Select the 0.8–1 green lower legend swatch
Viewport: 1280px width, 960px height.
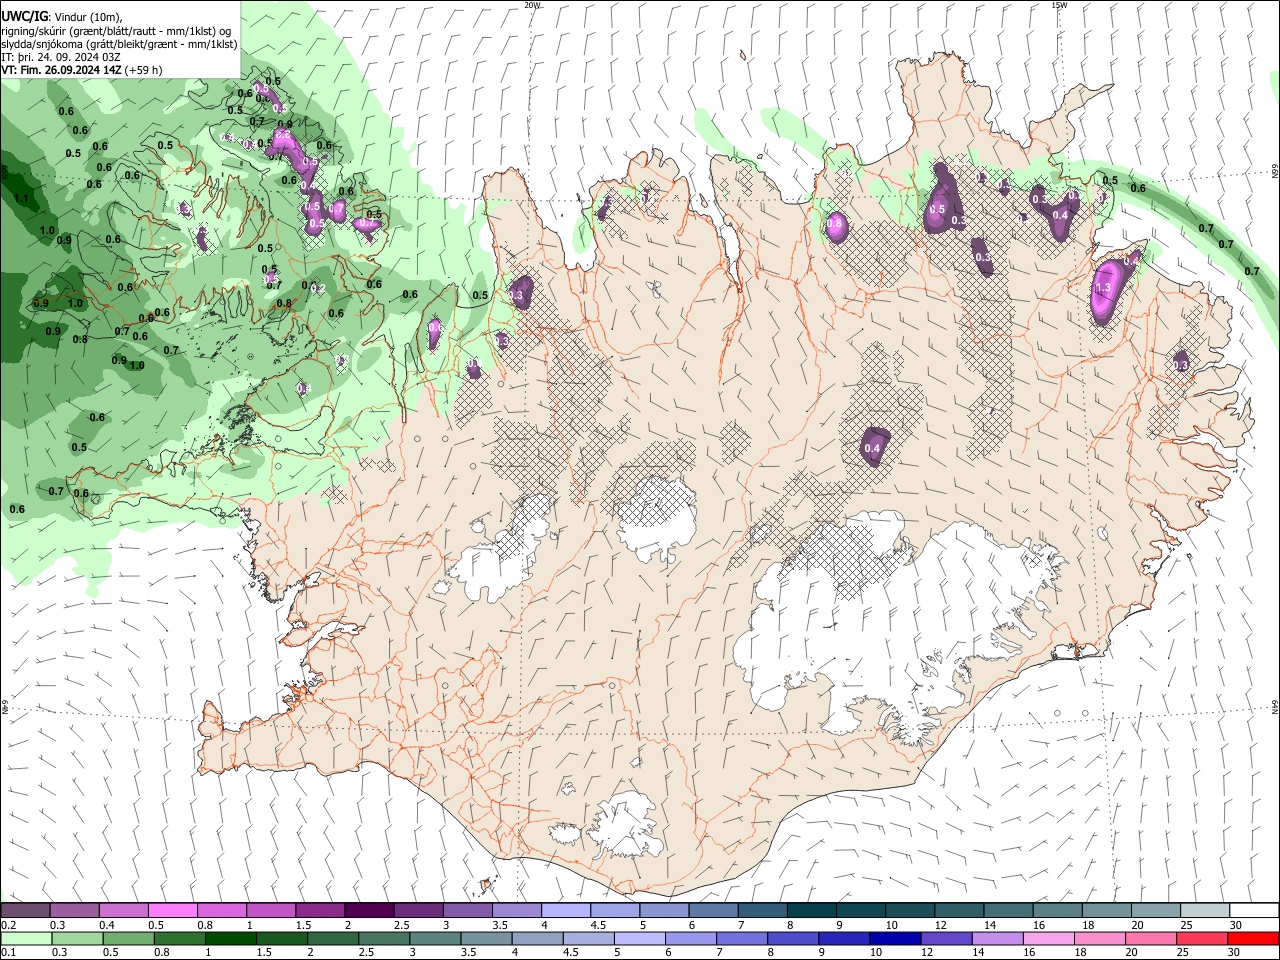coord(179,939)
